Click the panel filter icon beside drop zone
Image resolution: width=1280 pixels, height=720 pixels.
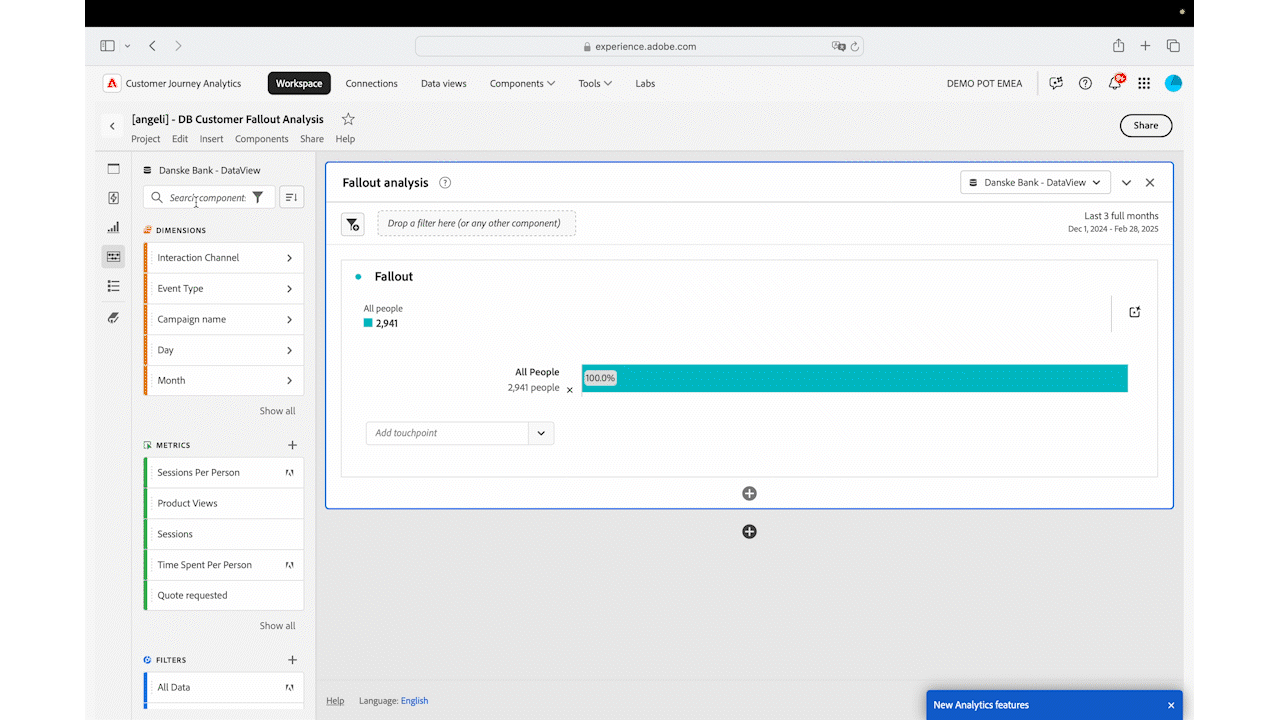click(x=353, y=224)
